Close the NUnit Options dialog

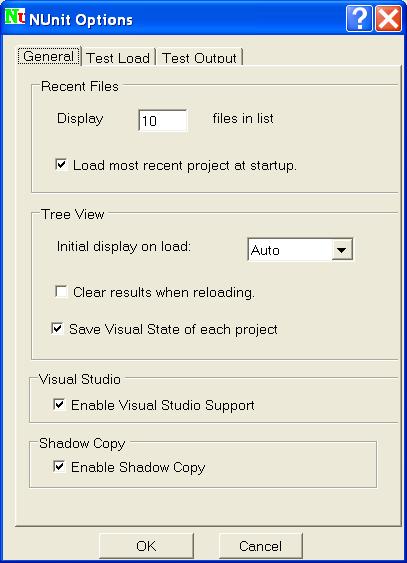(x=389, y=18)
